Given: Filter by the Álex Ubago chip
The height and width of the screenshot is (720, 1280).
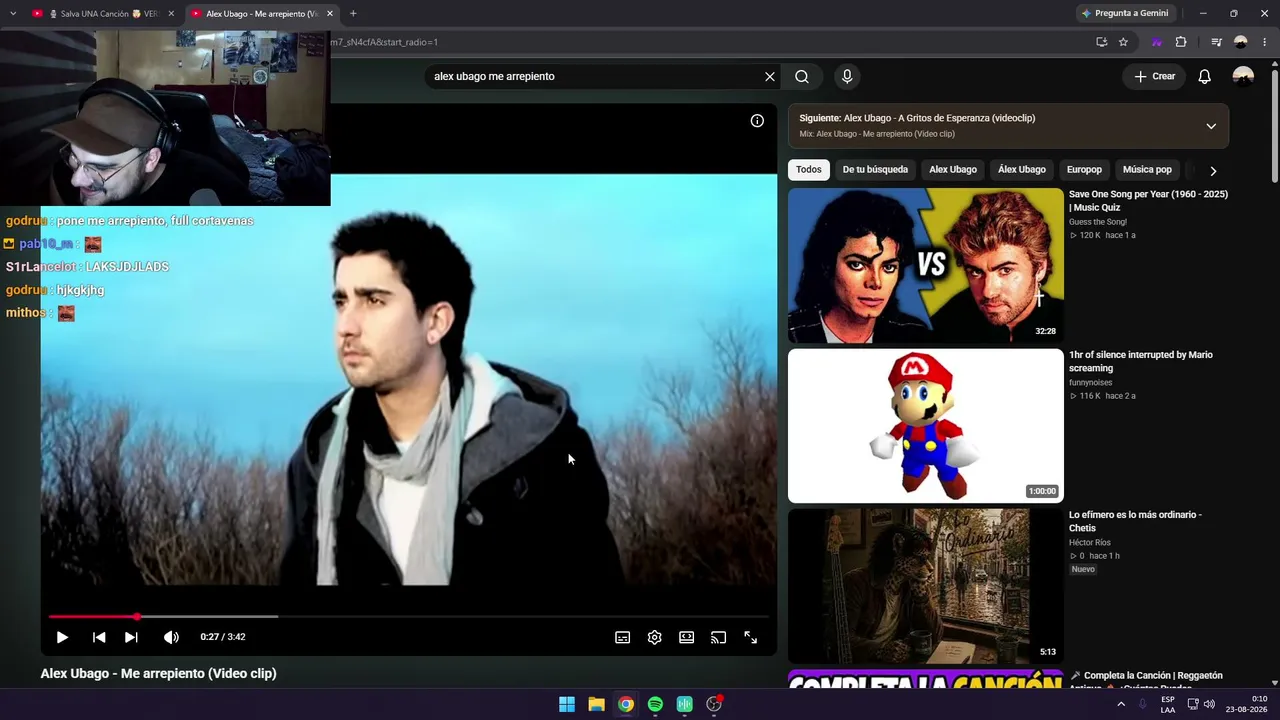Looking at the screenshot, I should pyautogui.click(x=1022, y=170).
